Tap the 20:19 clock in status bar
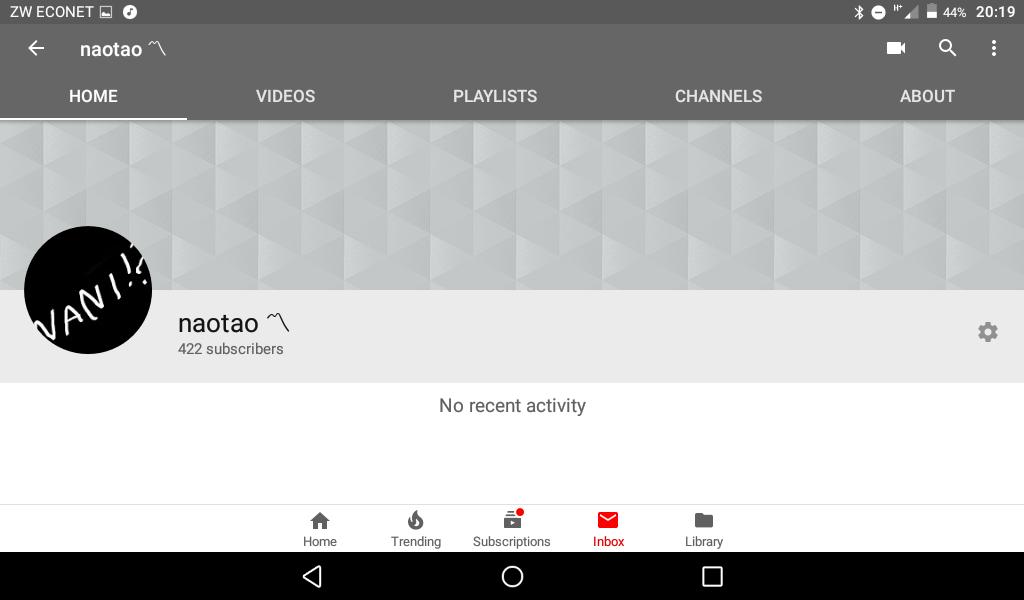 [995, 12]
